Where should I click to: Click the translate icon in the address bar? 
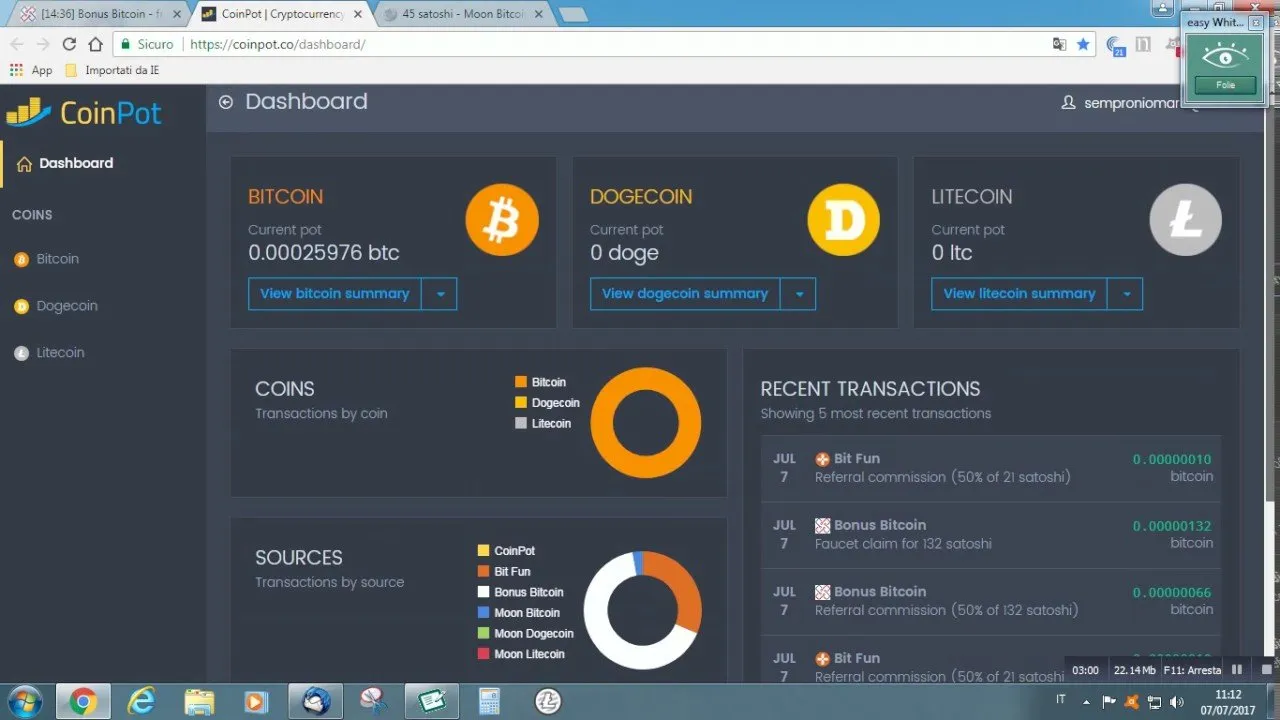click(x=1059, y=44)
